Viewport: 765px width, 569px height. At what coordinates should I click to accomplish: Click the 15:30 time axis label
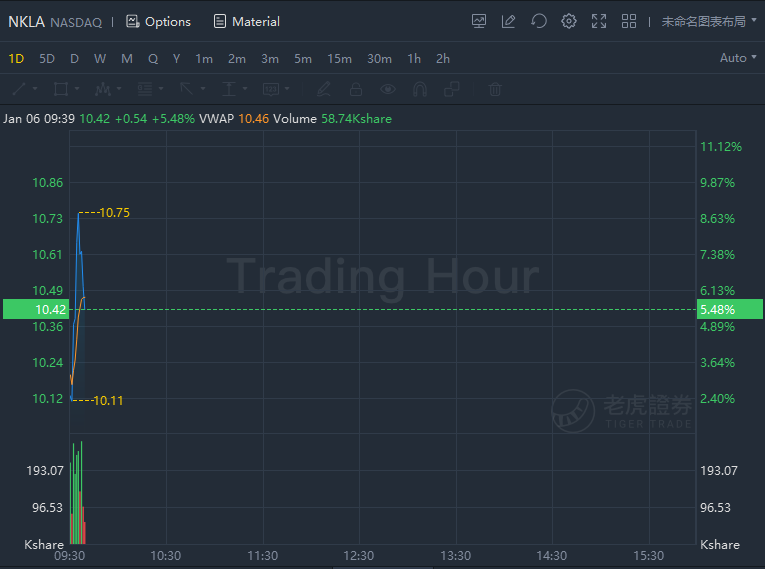coord(649,556)
